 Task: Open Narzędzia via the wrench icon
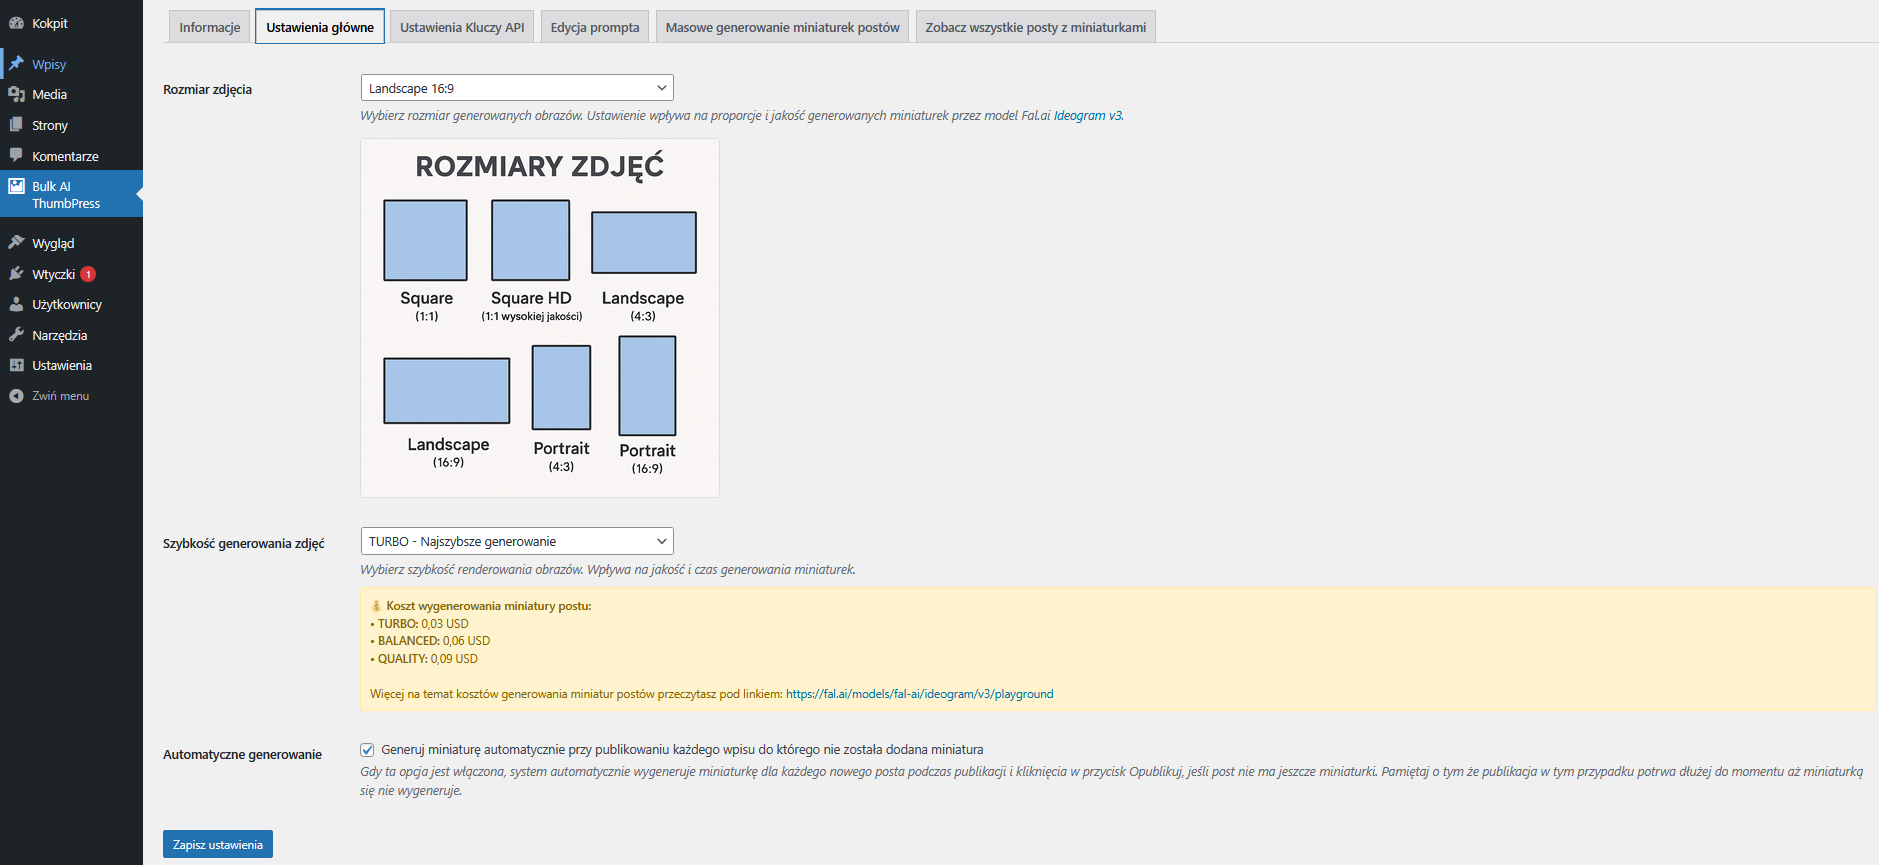[16, 335]
